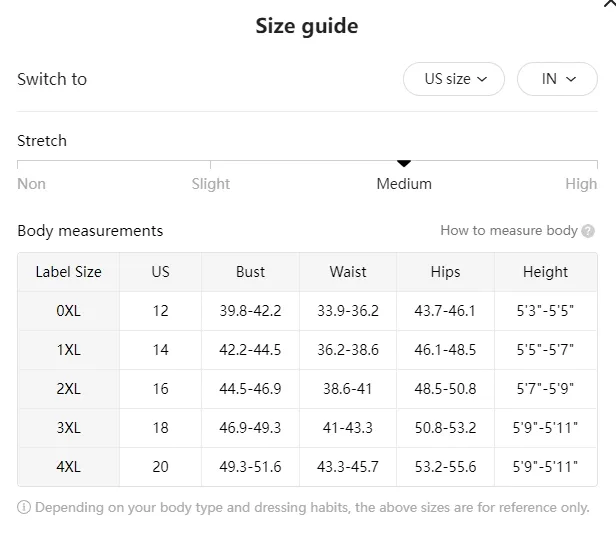The image size is (616, 543).
Task: Click the question mark help icon
Action: tap(588, 231)
